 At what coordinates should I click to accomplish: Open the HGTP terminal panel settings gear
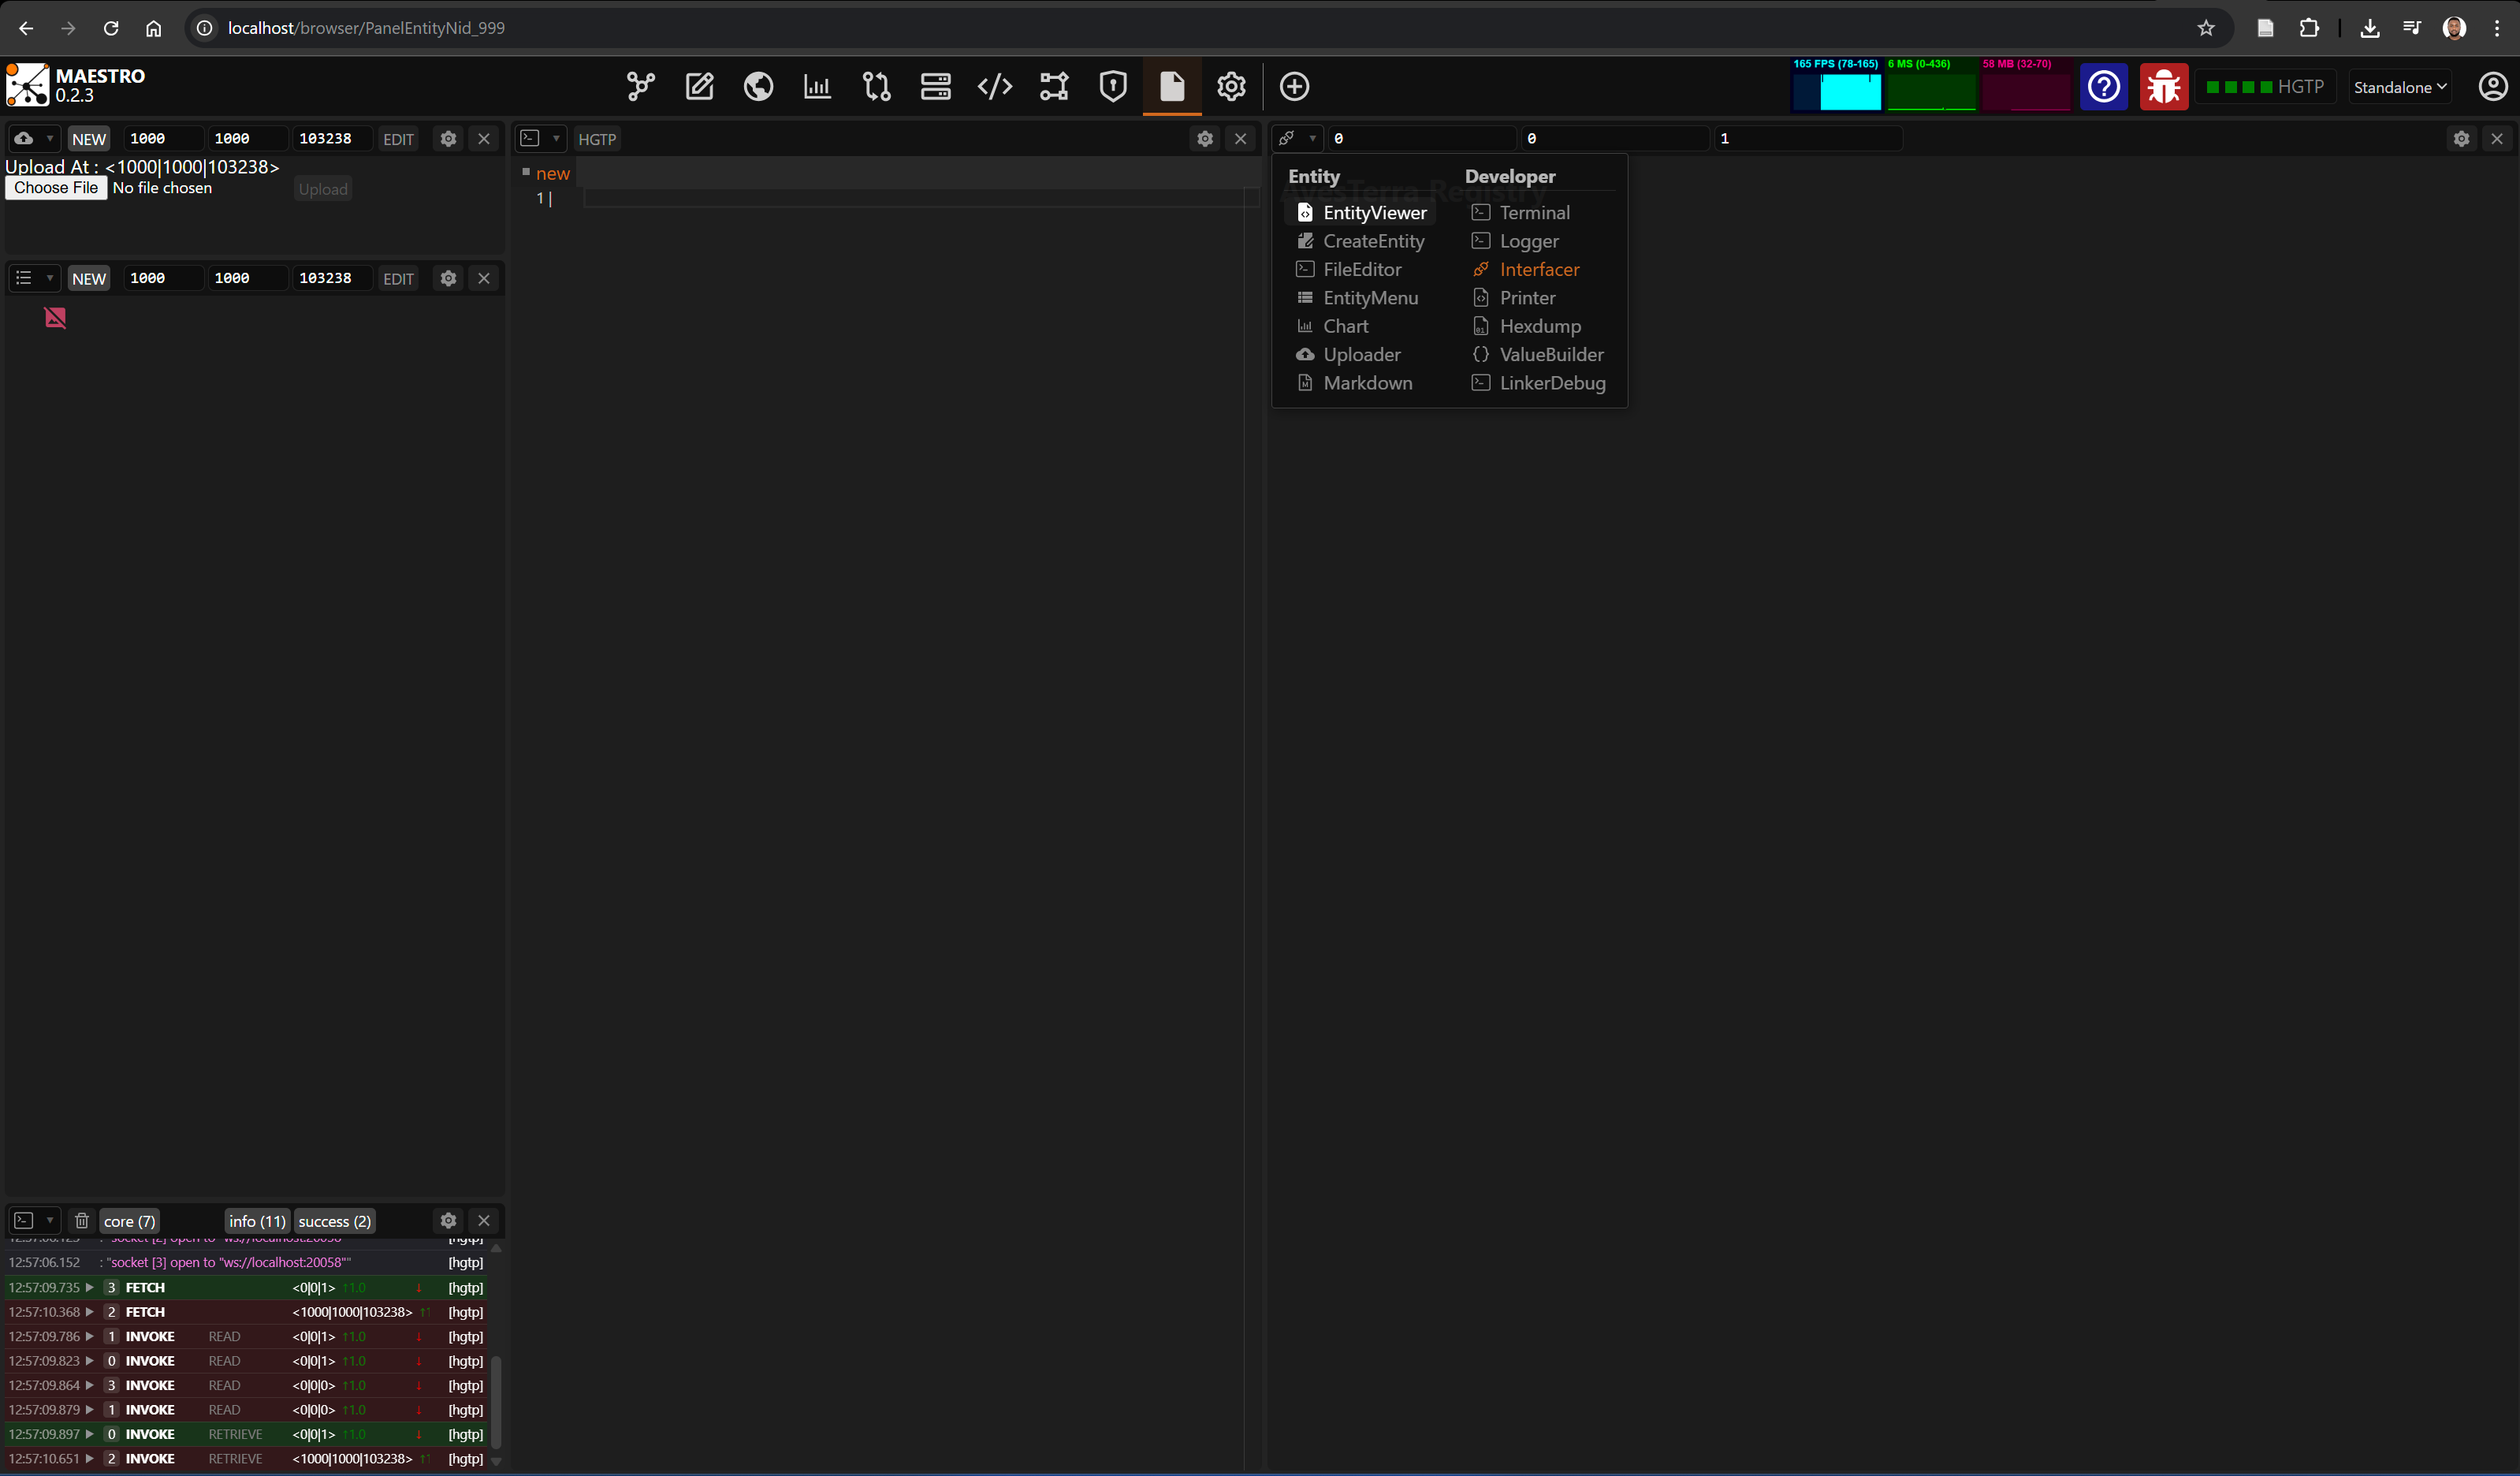coord(1205,139)
